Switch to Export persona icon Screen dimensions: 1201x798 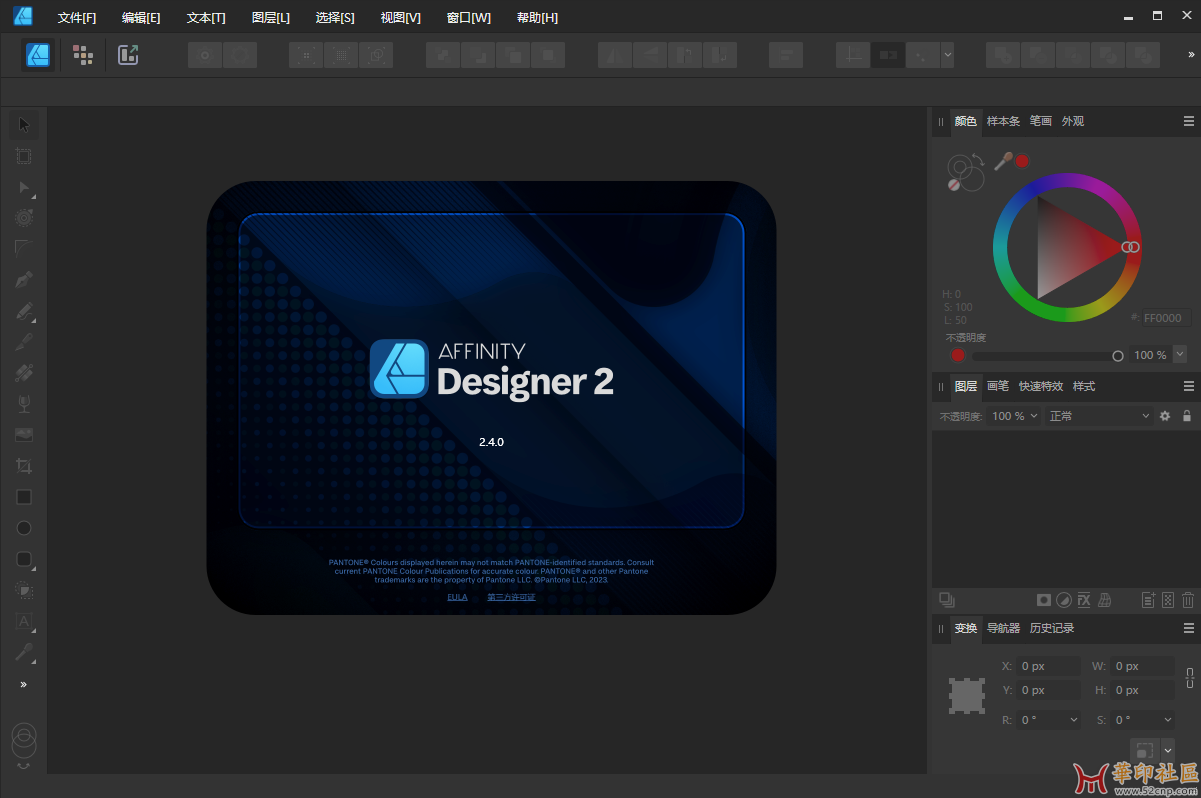[x=128, y=55]
